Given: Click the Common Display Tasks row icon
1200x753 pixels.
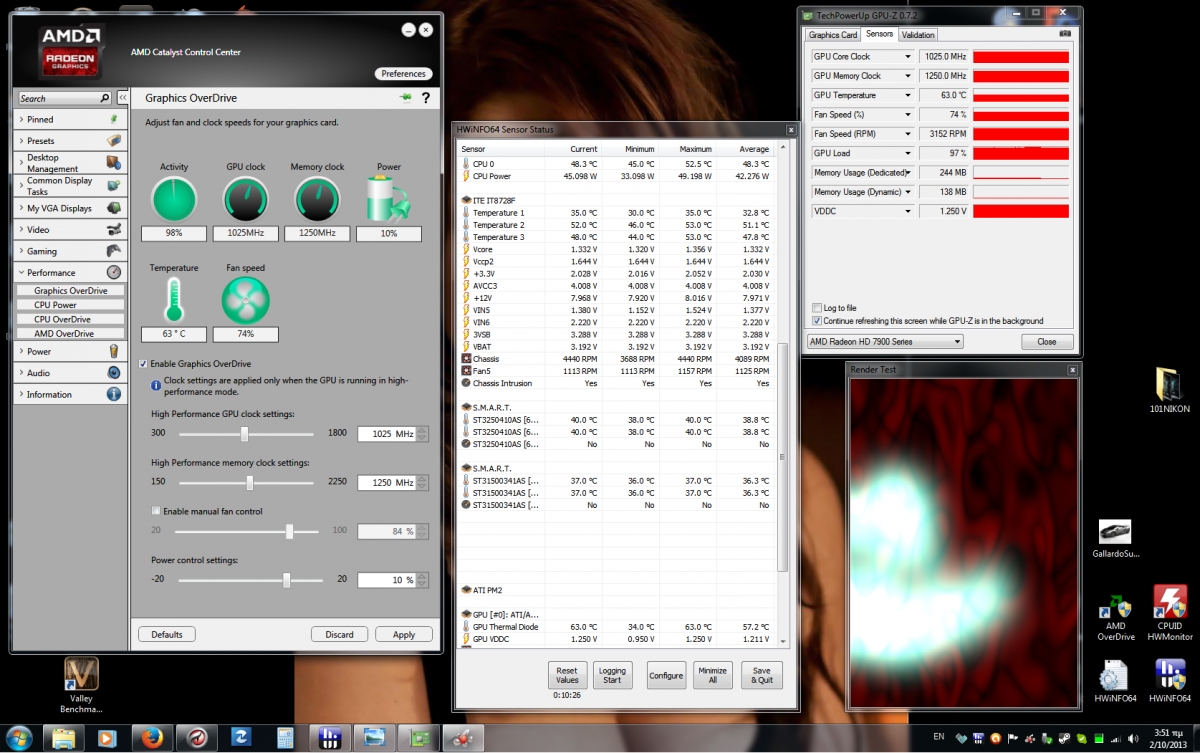Looking at the screenshot, I should click(114, 185).
